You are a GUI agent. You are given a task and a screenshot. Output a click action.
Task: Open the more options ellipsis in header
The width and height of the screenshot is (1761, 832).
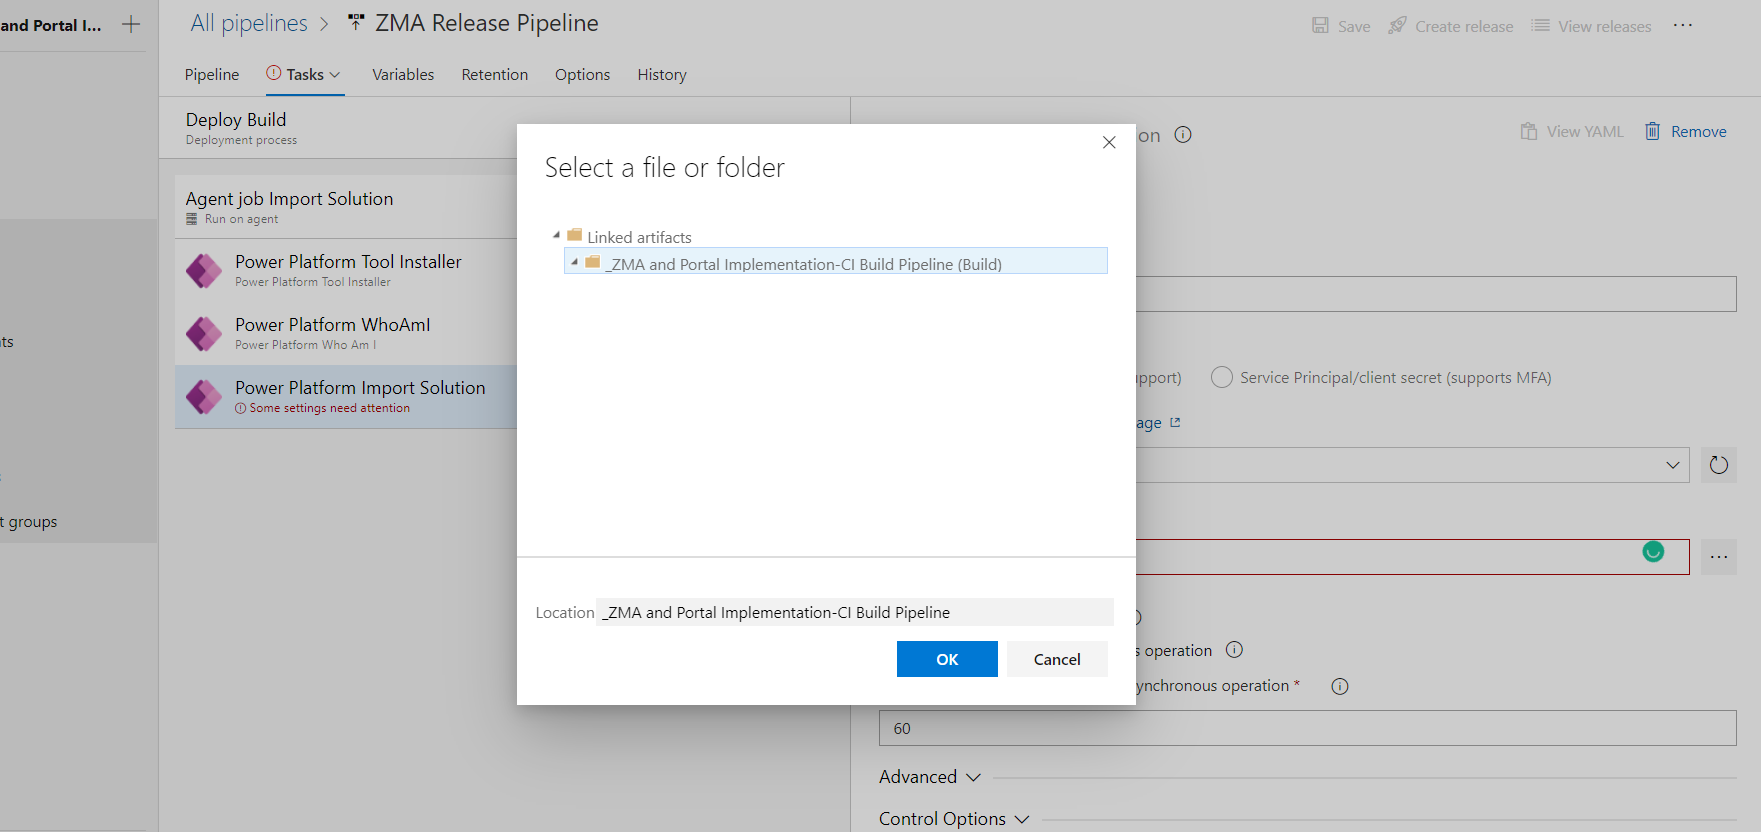pos(1683,26)
